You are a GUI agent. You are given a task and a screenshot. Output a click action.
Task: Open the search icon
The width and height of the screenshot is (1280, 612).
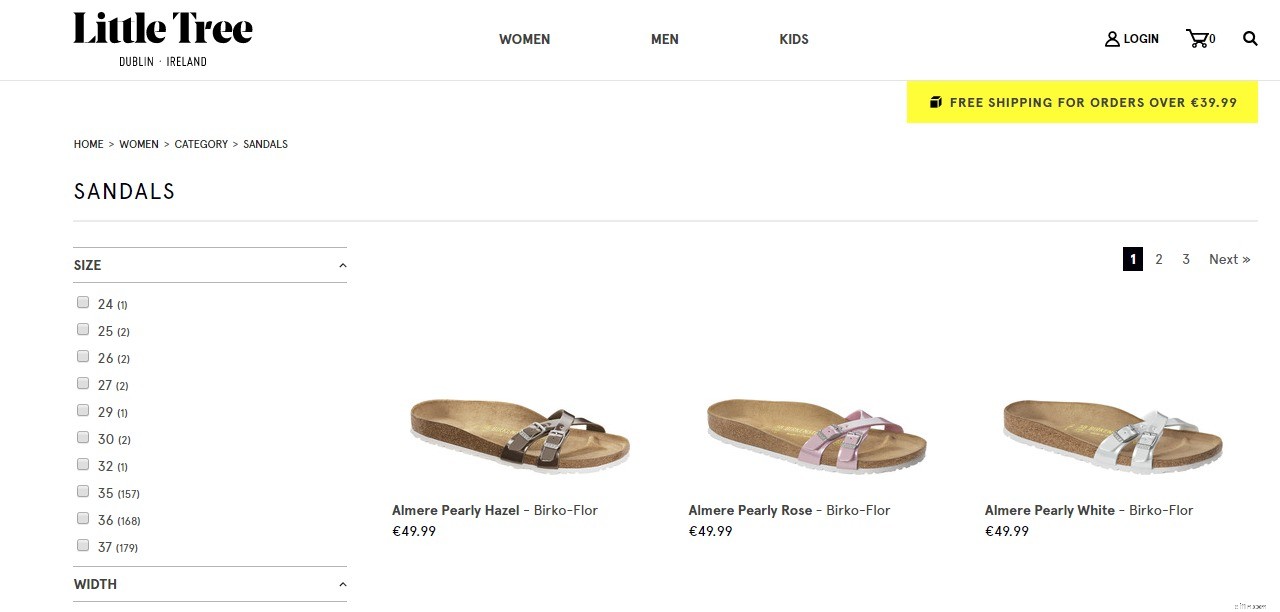[x=1249, y=39]
